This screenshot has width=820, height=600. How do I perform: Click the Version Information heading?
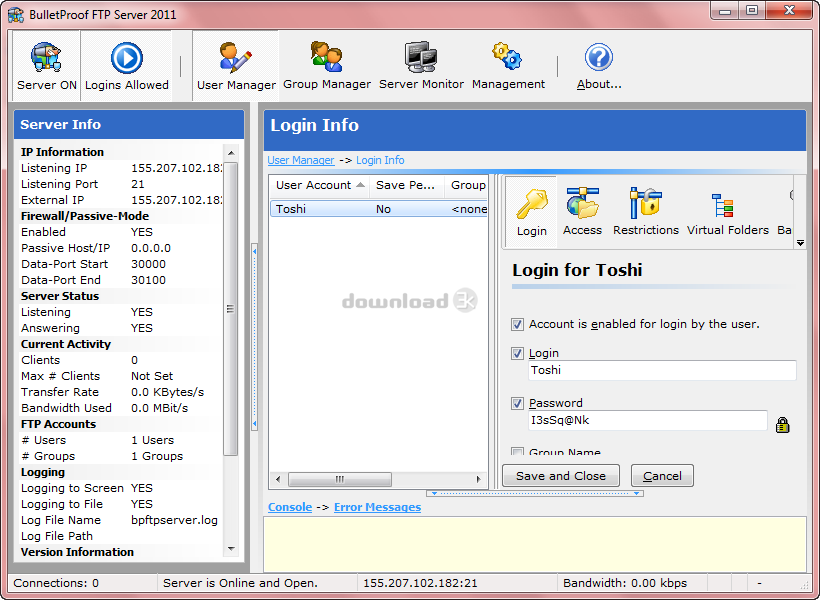click(x=77, y=552)
